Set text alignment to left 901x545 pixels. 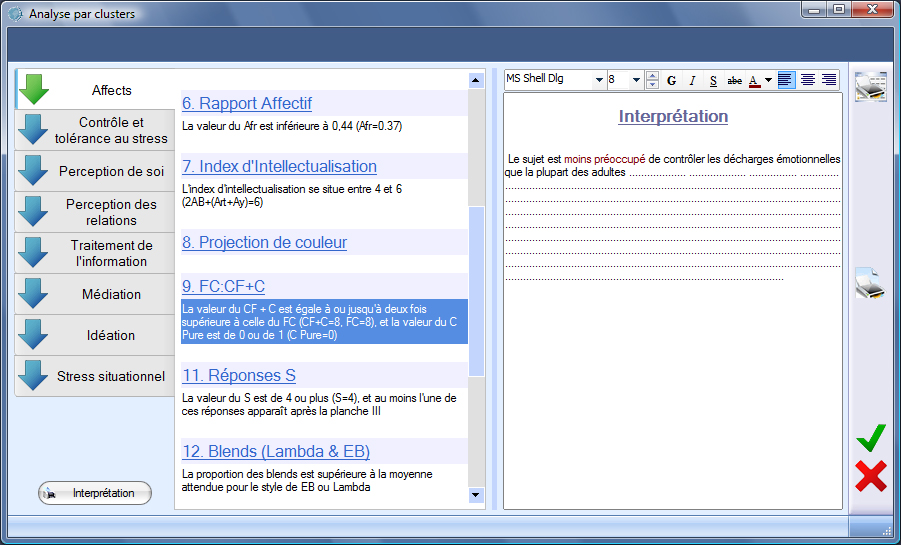tap(787, 80)
